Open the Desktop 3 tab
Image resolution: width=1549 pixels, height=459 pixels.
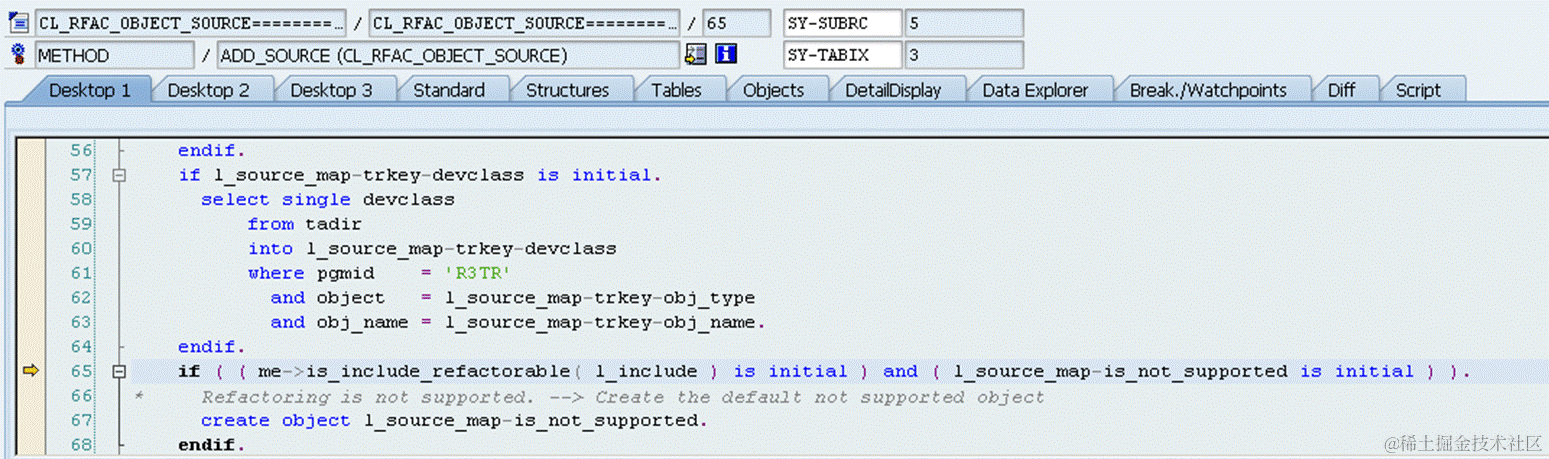[x=331, y=90]
